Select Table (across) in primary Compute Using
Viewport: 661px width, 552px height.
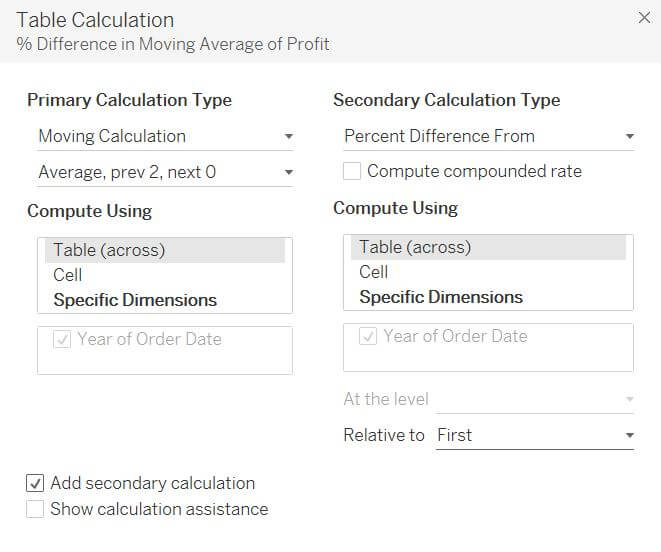click(109, 250)
